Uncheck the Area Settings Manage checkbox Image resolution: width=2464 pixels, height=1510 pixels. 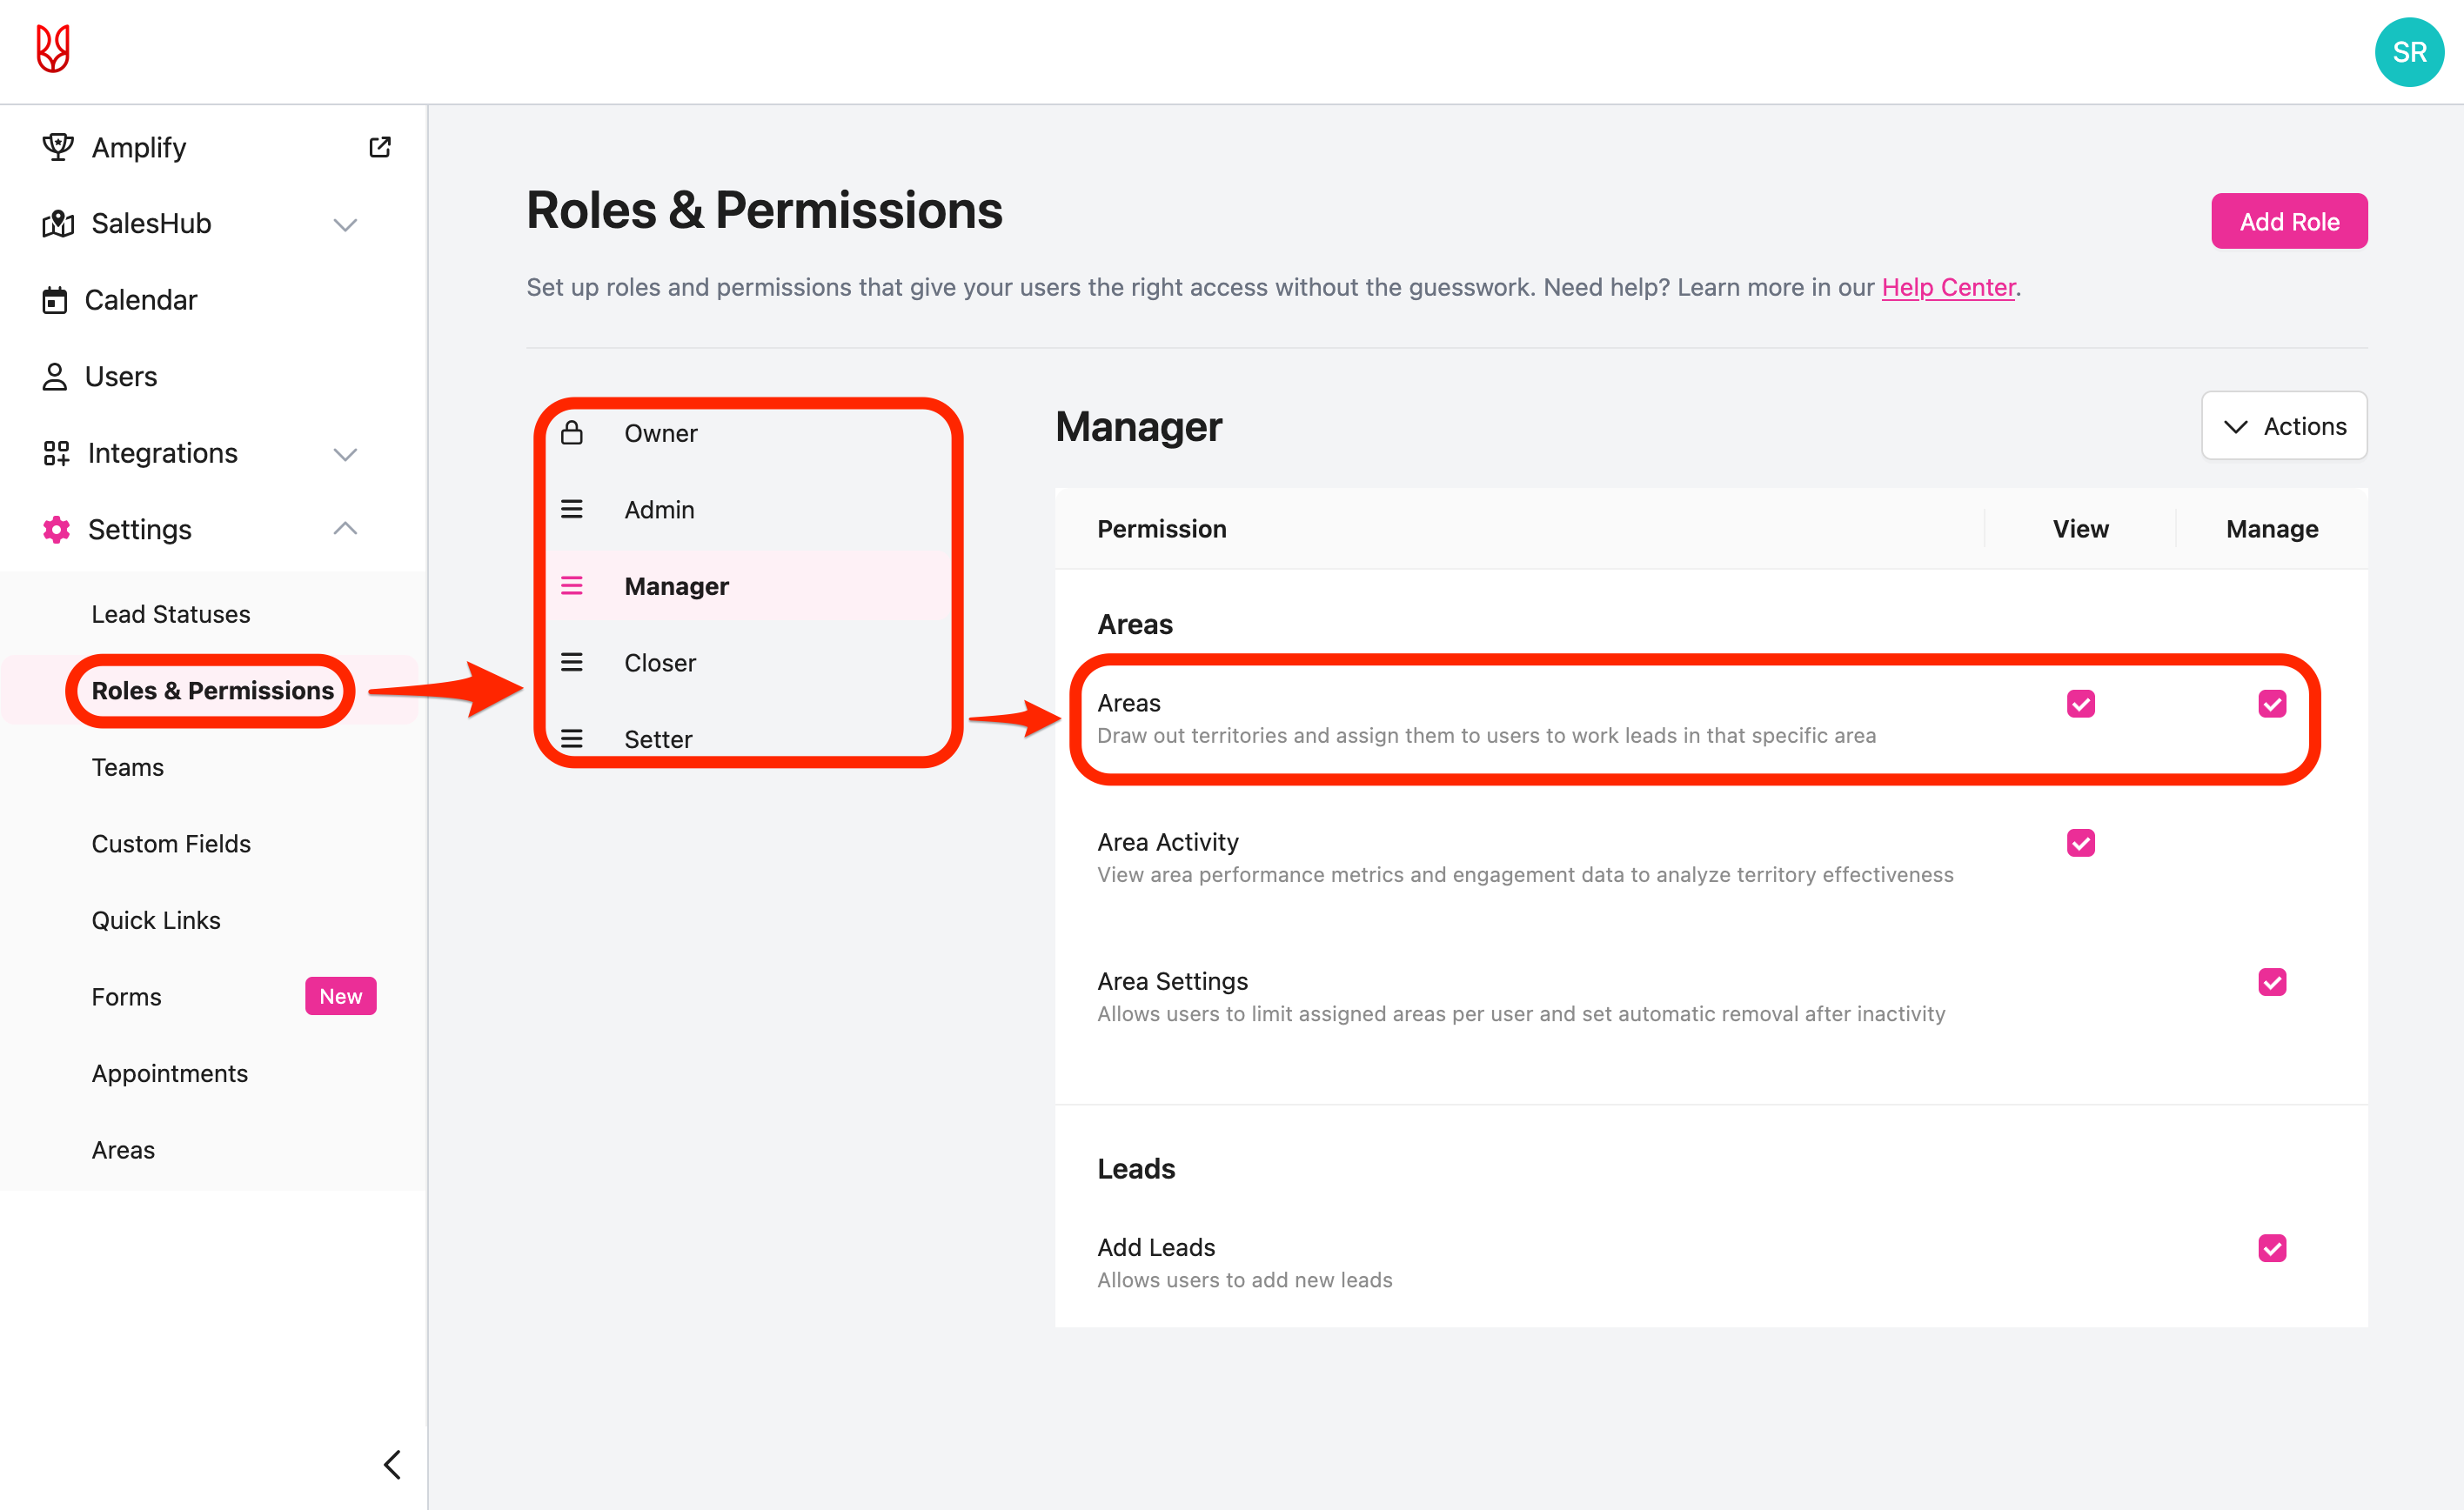pos(2271,982)
